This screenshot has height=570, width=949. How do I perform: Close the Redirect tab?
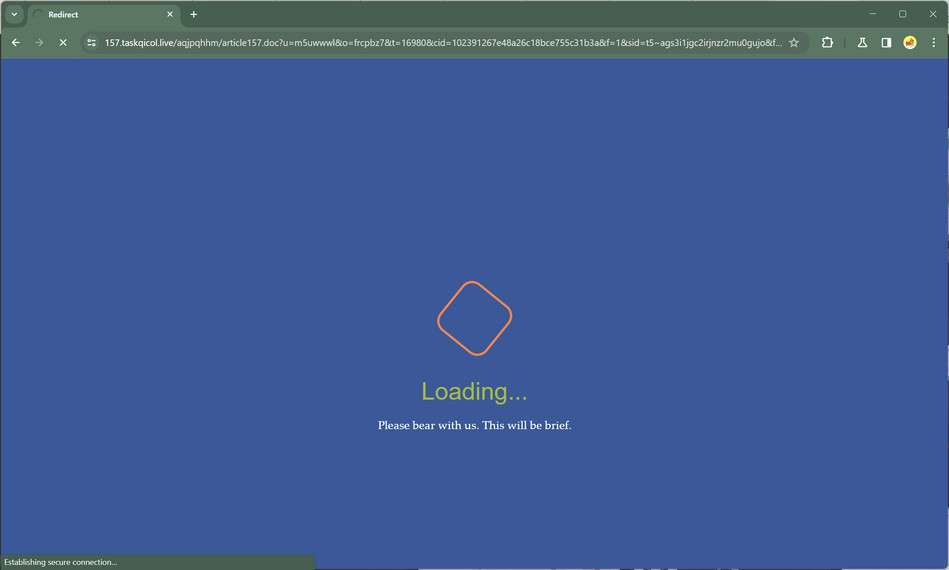pos(169,15)
